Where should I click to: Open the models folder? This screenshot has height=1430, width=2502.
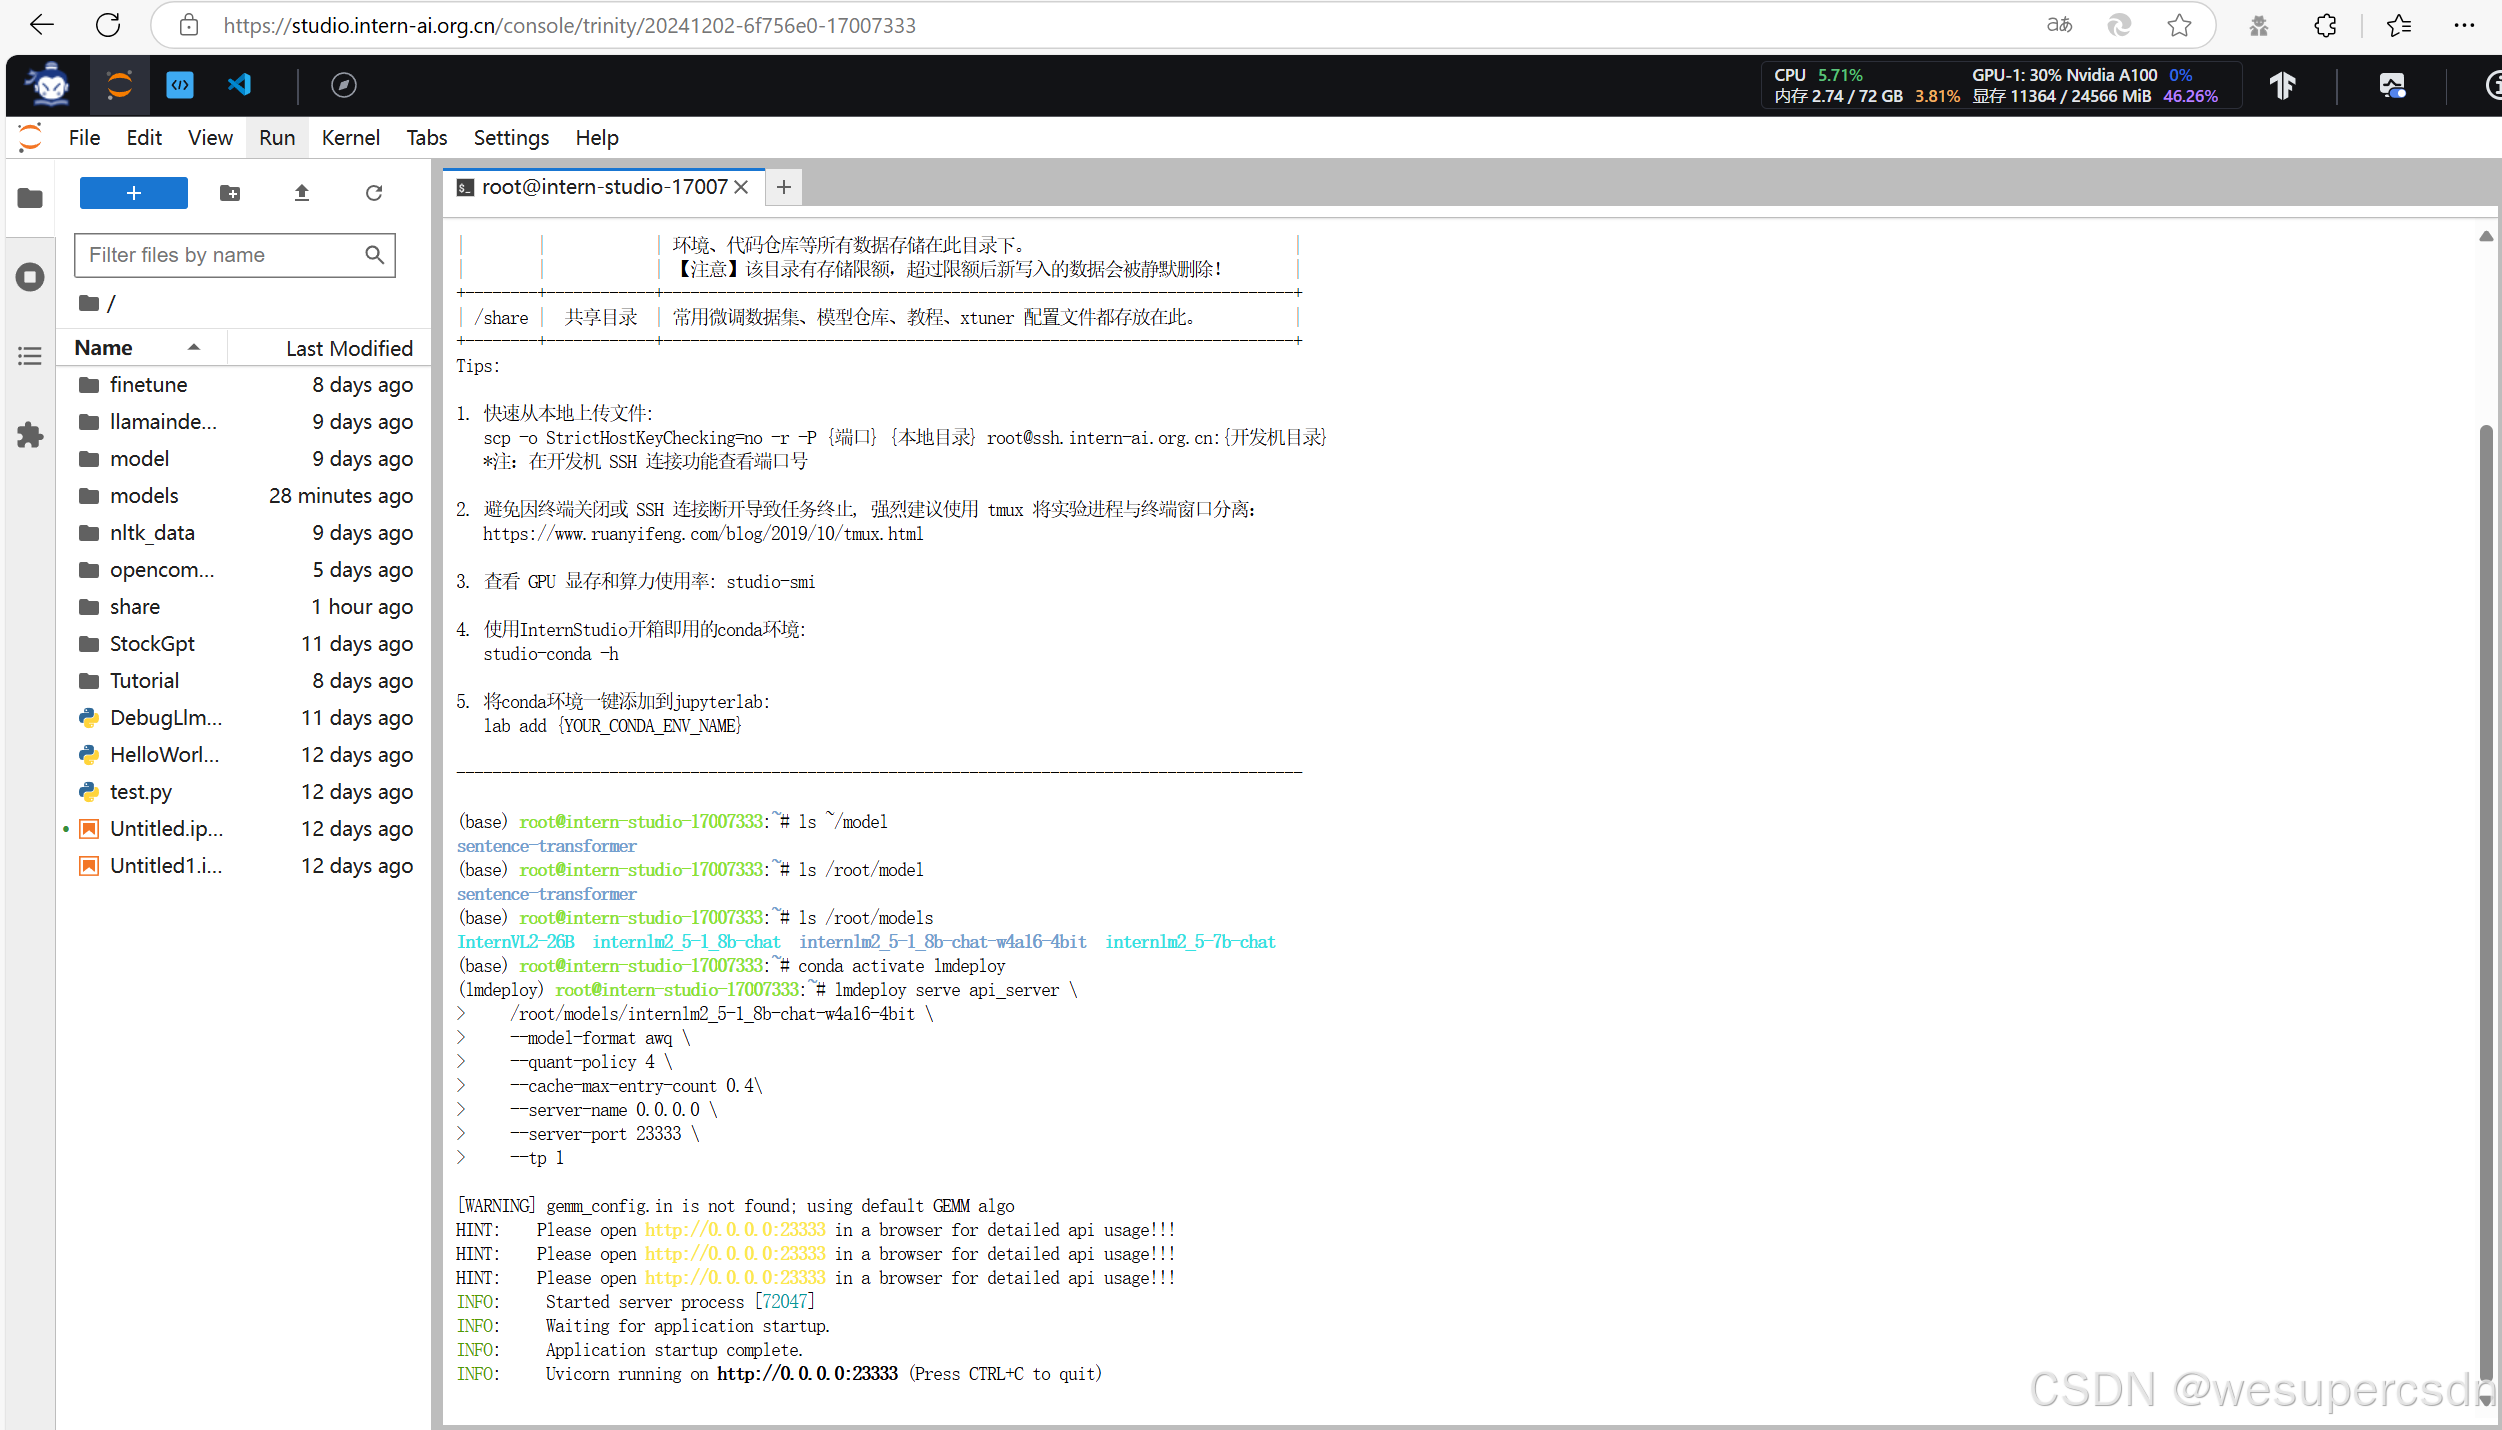coord(144,496)
